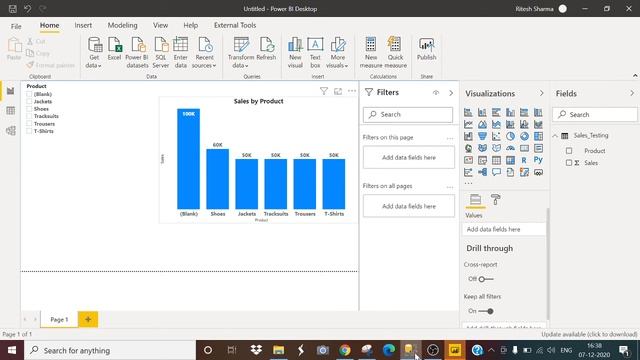Viewport: 640px width, 360px height.
Task: Create a New measure
Action: click(371, 53)
